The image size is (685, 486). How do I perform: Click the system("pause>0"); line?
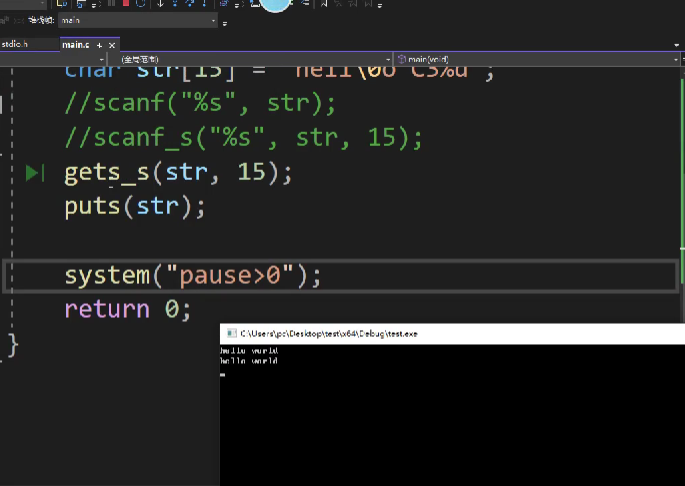point(193,275)
